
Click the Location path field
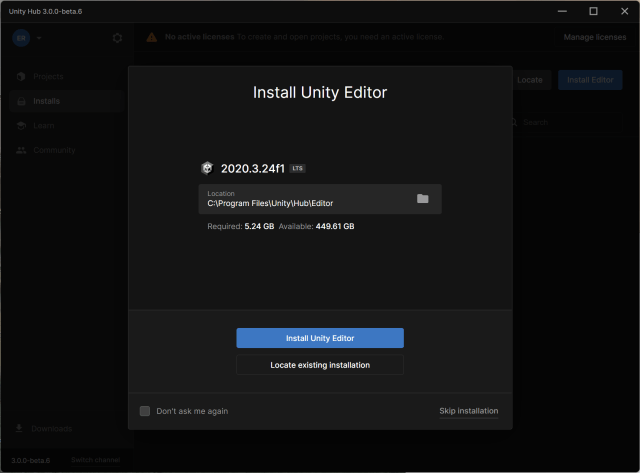click(x=320, y=199)
